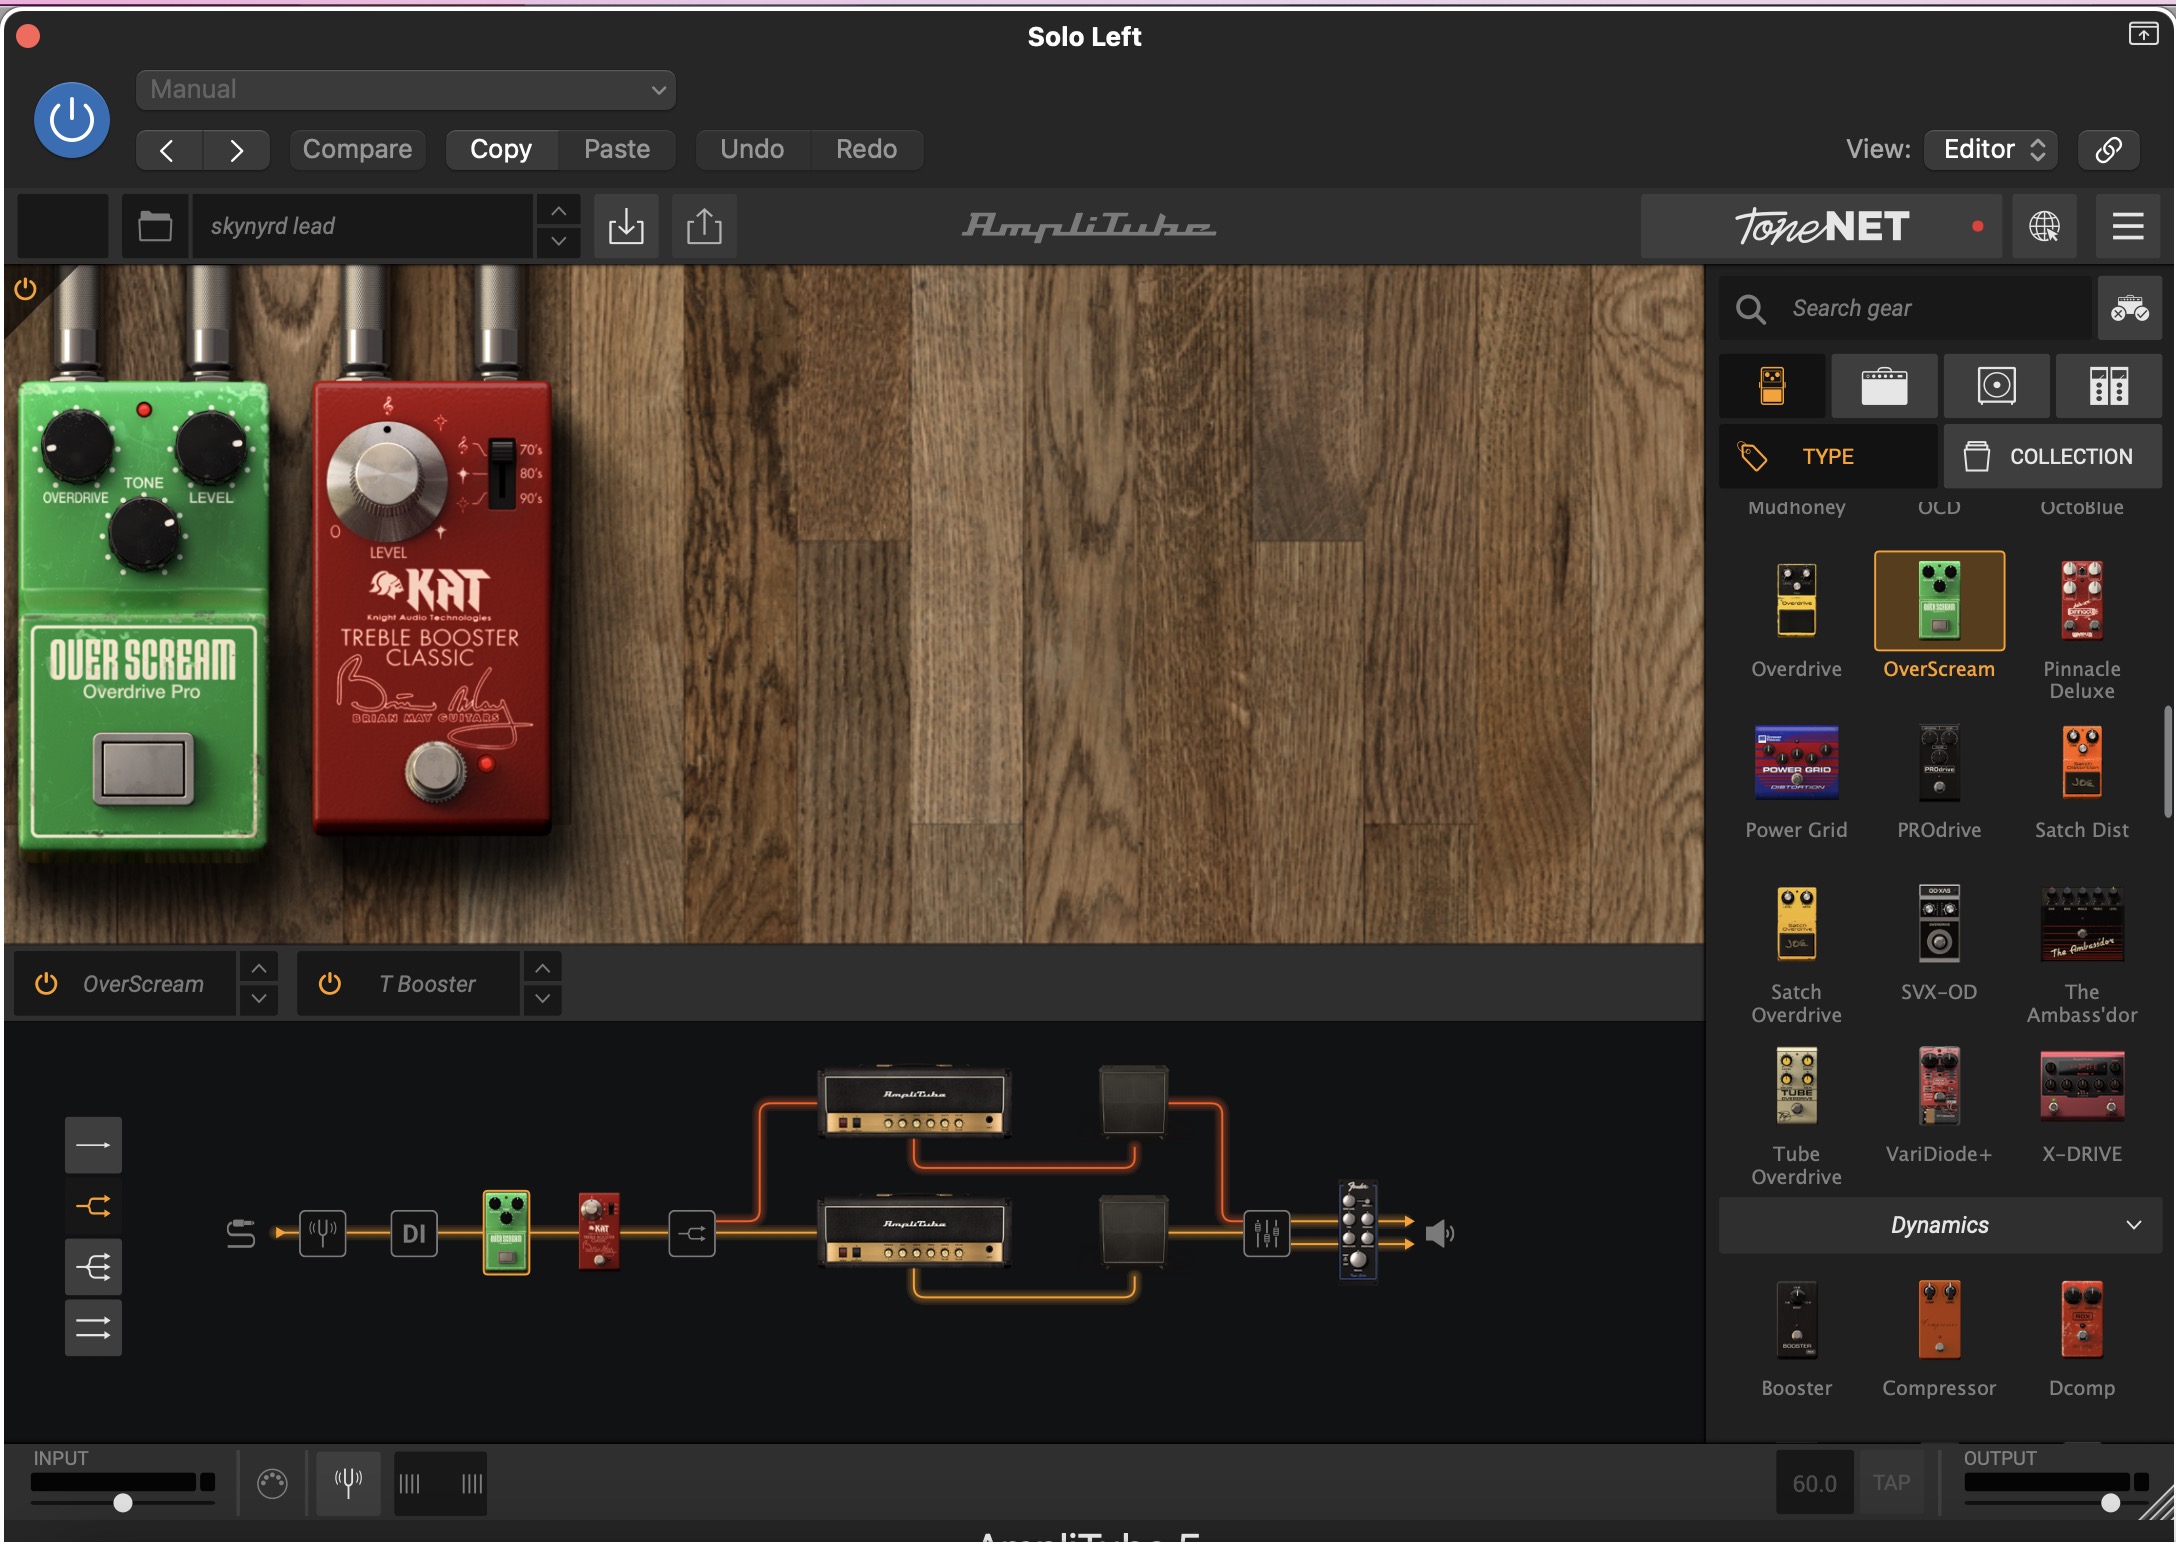Toggle the OverScream pedal footswitch
This screenshot has height=1542, width=2176.
click(143, 768)
